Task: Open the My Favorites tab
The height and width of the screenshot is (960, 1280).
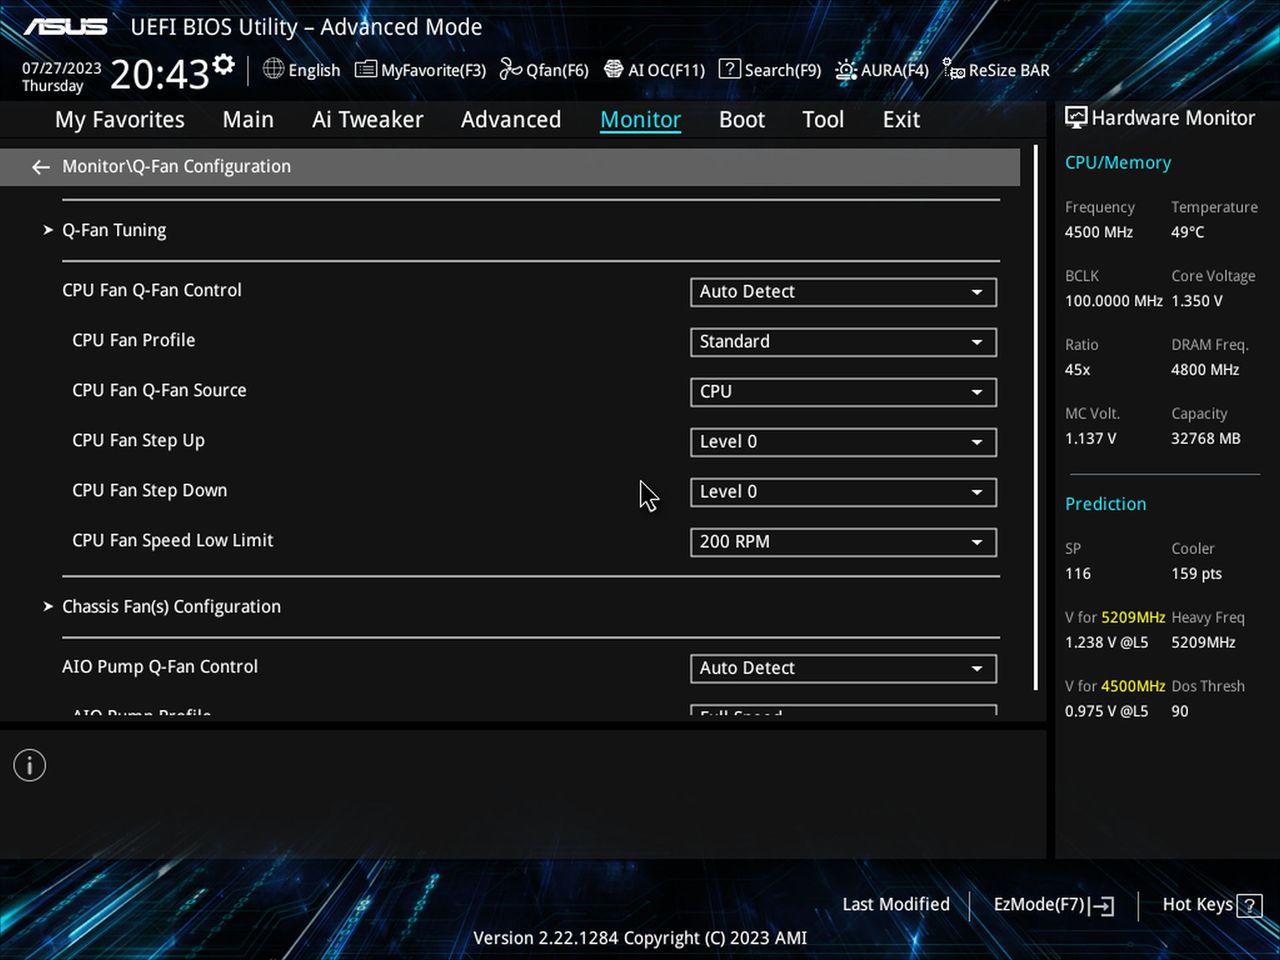Action: click(120, 120)
